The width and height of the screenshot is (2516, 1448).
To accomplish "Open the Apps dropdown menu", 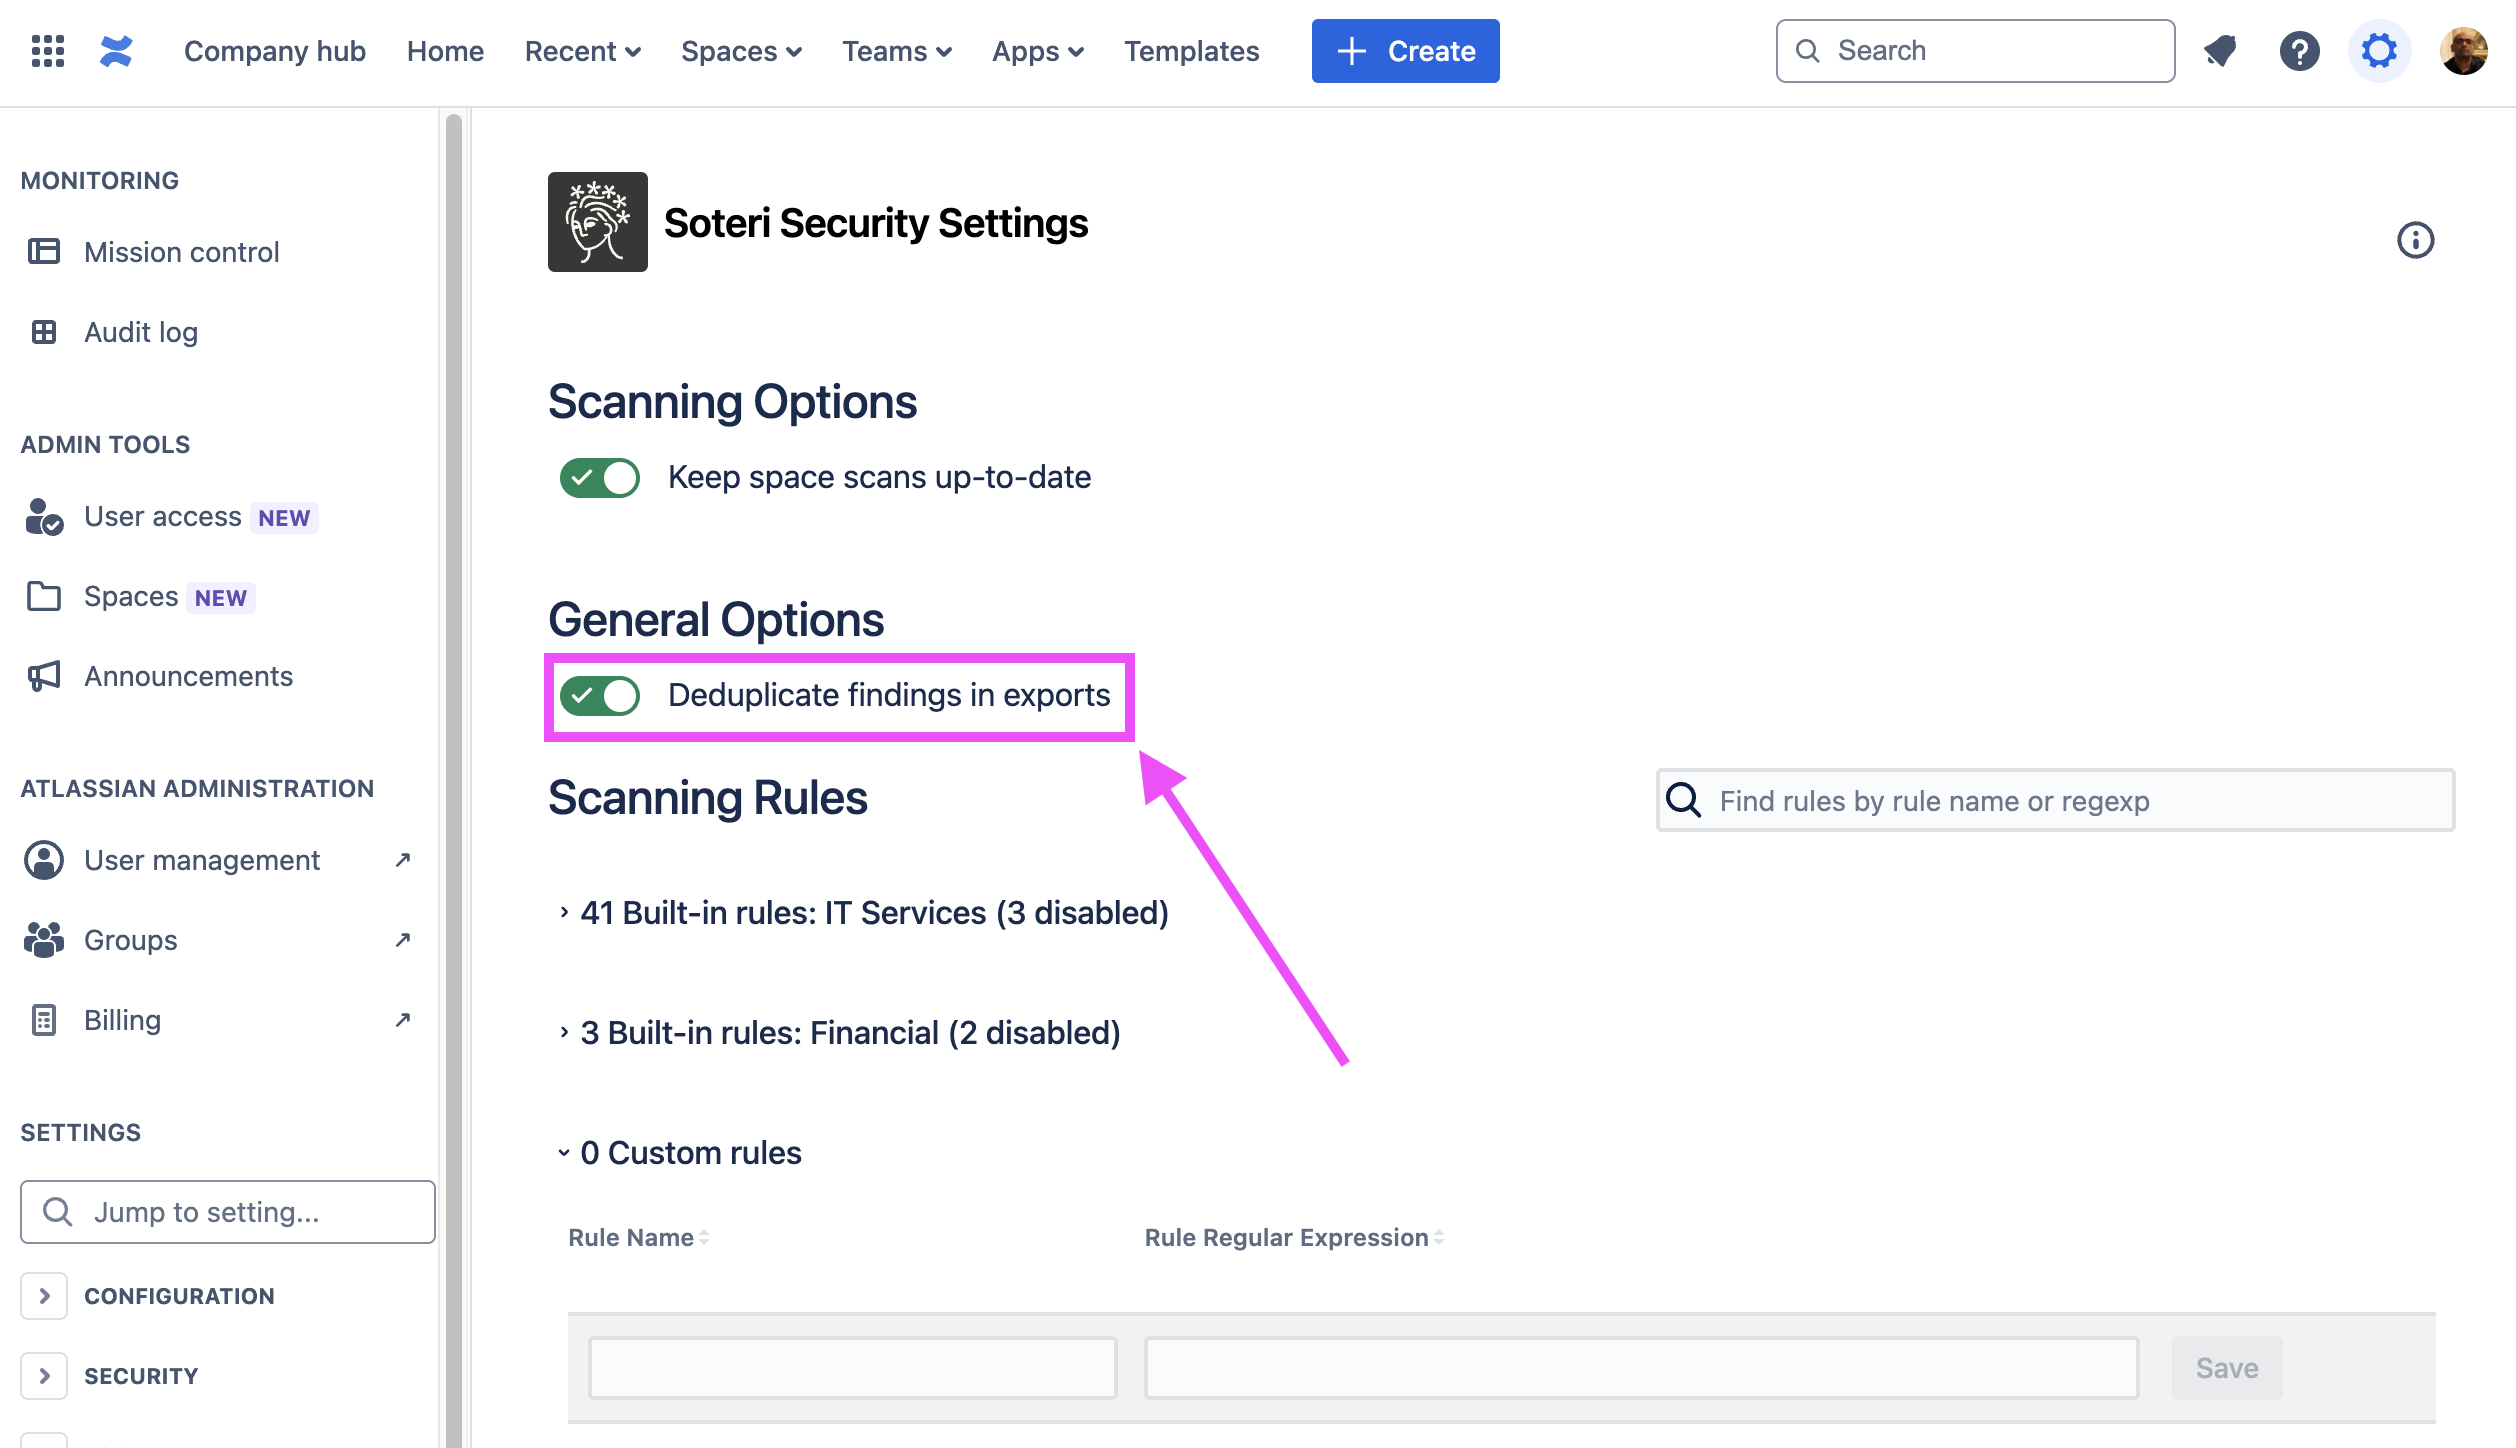I will click(x=1038, y=51).
